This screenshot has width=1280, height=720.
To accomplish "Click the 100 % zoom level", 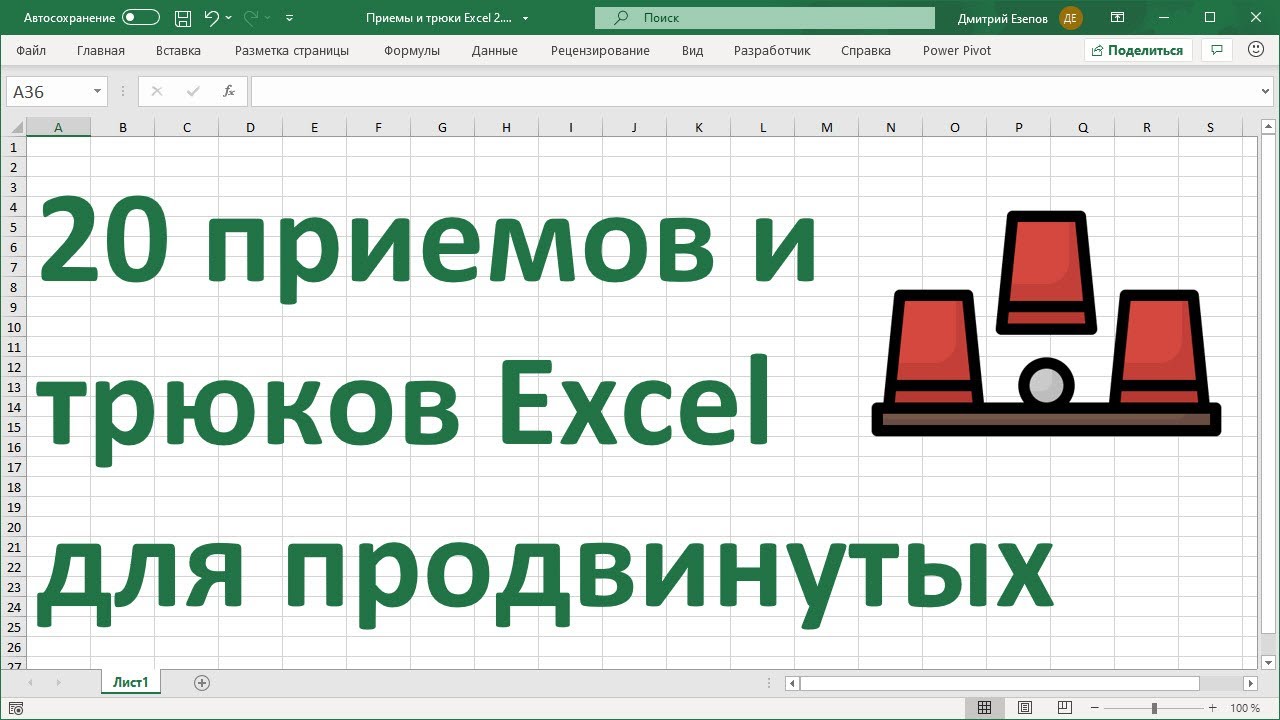I will (x=1245, y=708).
